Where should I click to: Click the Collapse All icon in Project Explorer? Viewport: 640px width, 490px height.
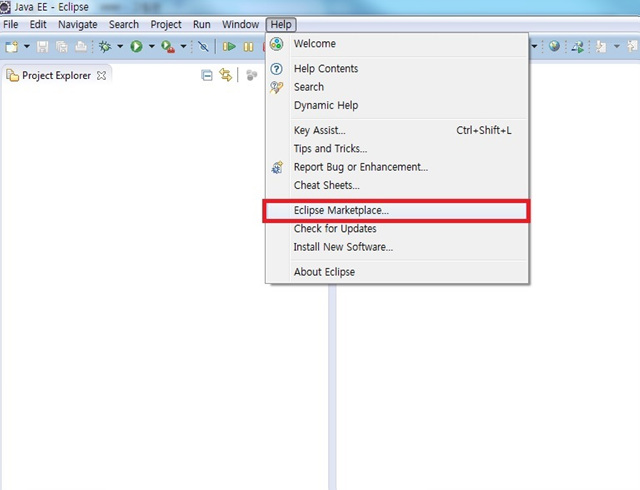[207, 75]
